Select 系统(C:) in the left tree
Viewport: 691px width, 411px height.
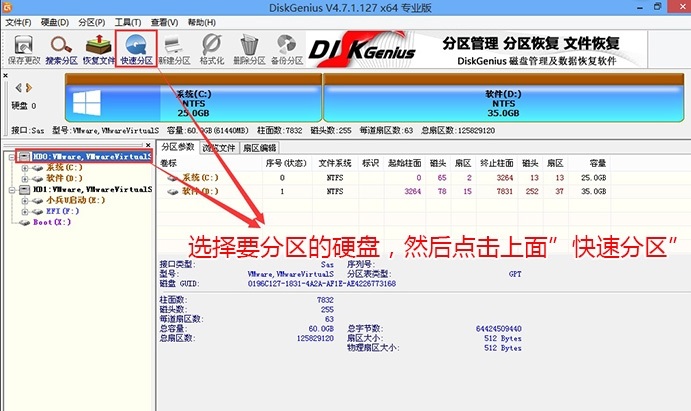pyautogui.click(x=64, y=167)
